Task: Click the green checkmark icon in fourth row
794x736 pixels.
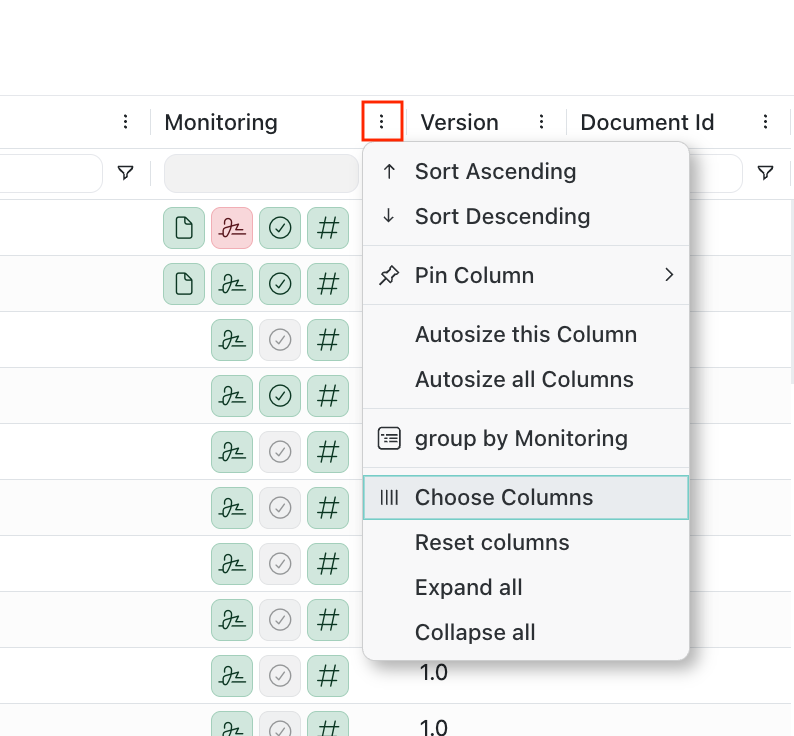Action: (x=280, y=396)
